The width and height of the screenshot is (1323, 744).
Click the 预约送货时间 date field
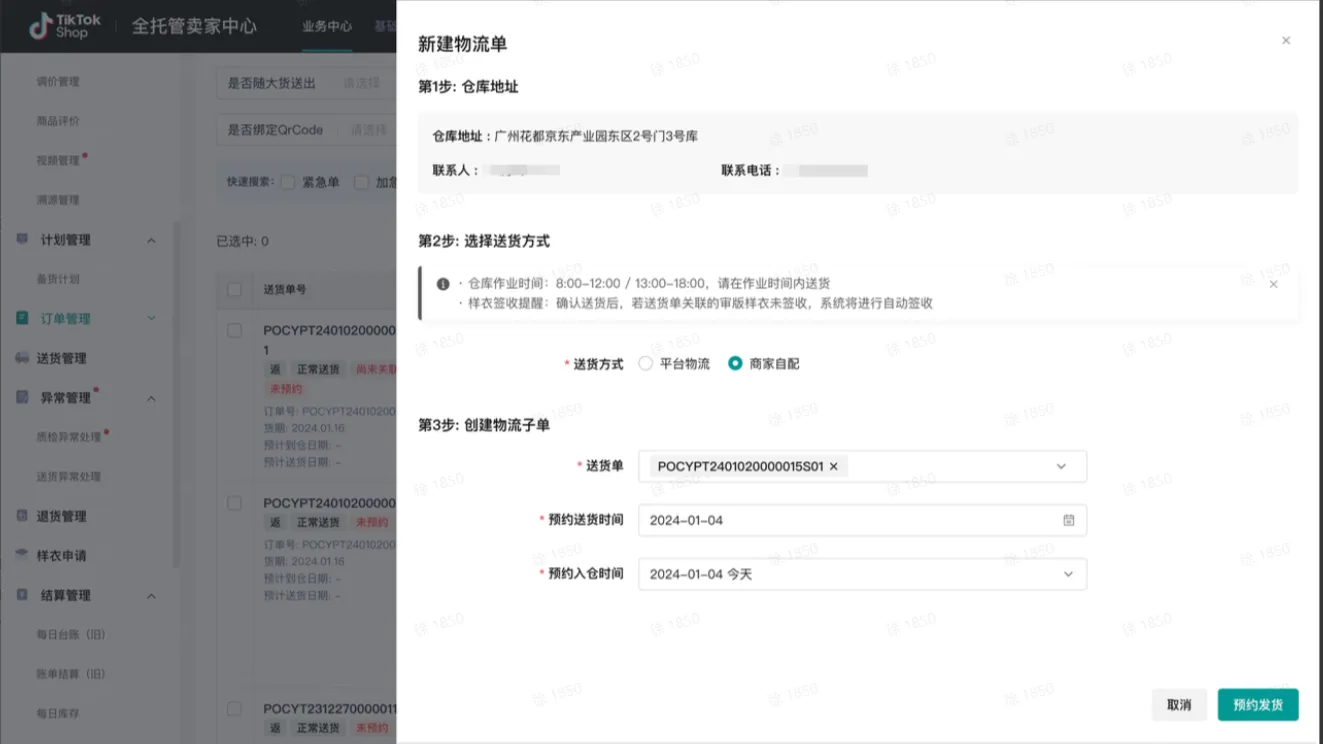coord(862,520)
